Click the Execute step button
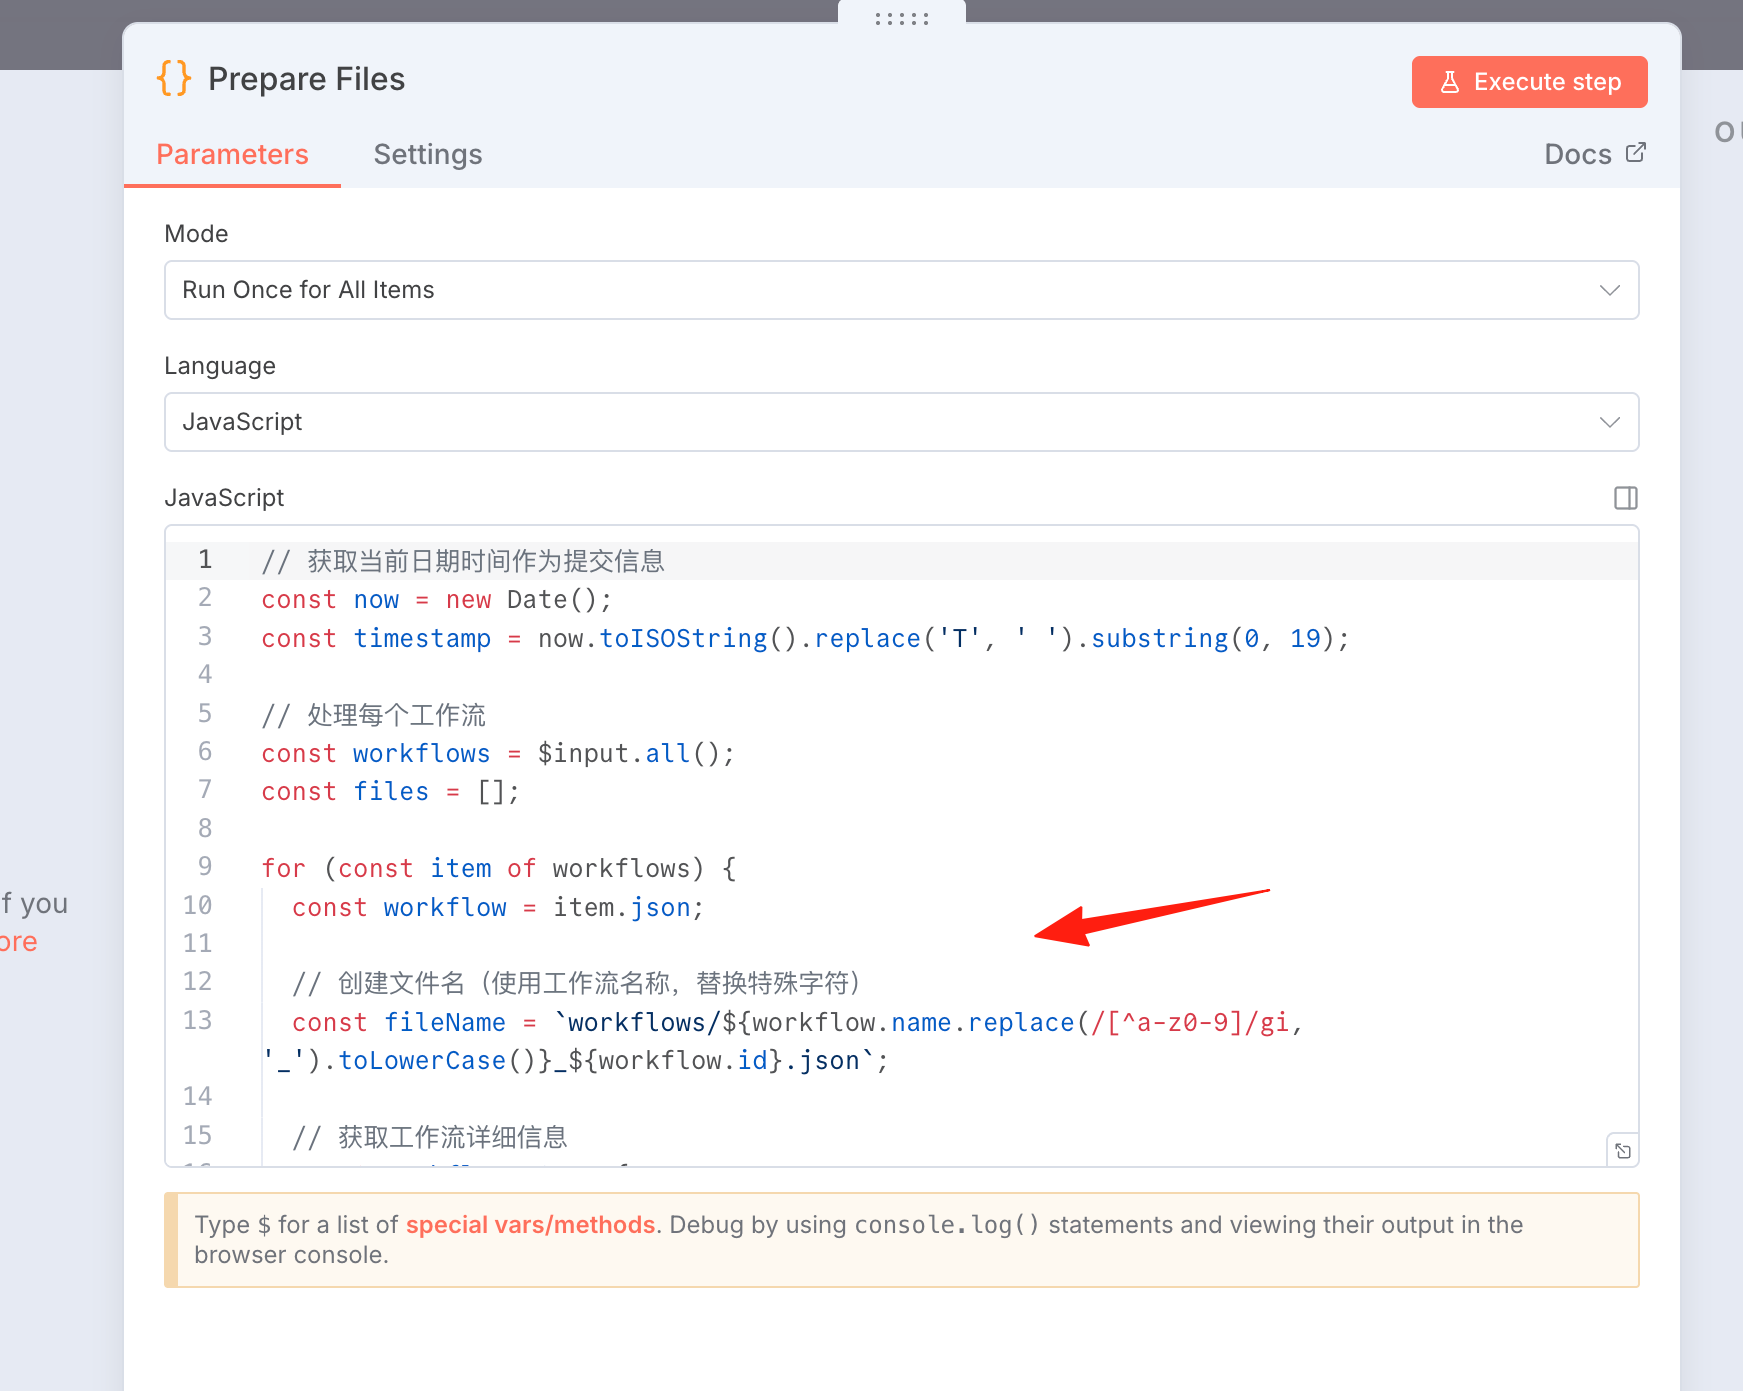This screenshot has height=1392, width=1744. tap(1529, 82)
